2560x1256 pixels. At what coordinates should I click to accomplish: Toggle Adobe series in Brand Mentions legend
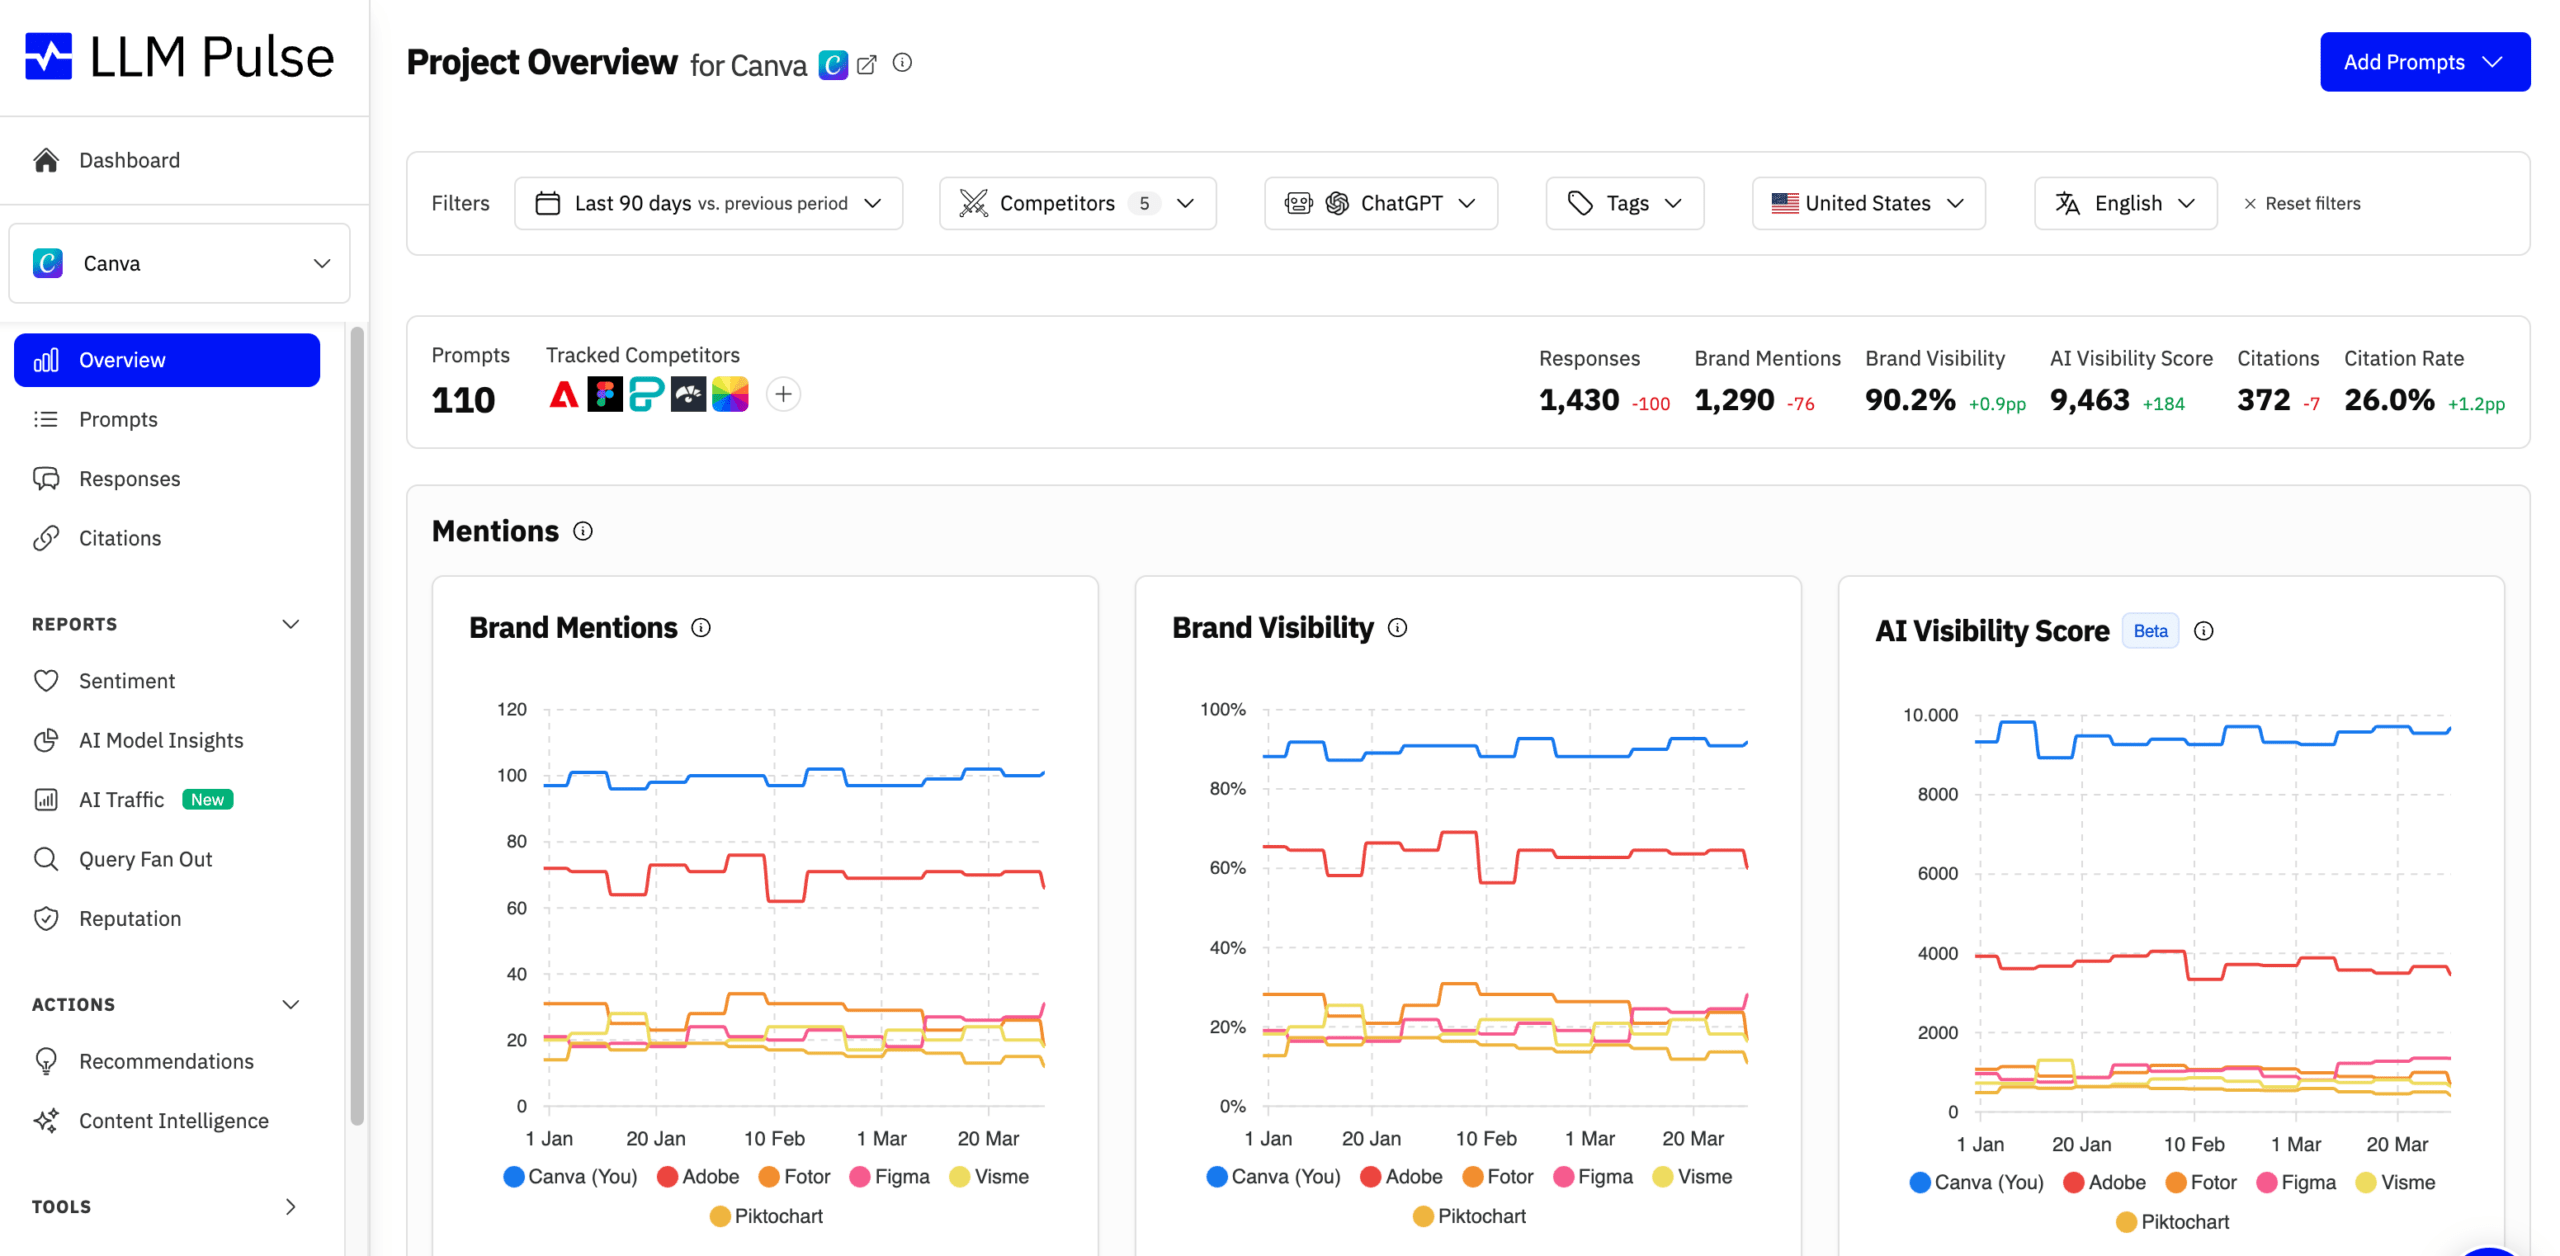pos(698,1176)
